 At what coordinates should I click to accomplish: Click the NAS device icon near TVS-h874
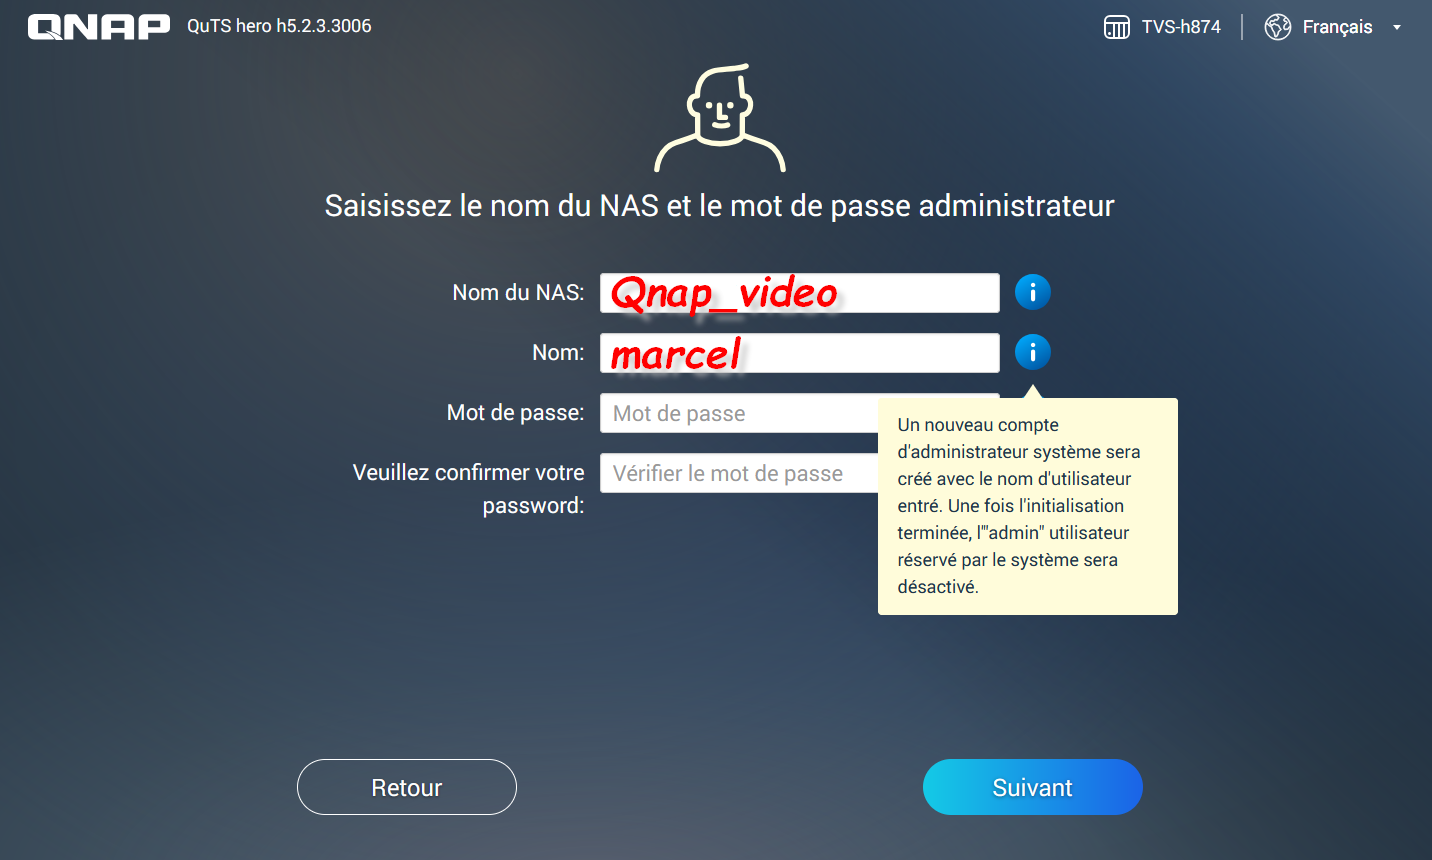[1116, 27]
